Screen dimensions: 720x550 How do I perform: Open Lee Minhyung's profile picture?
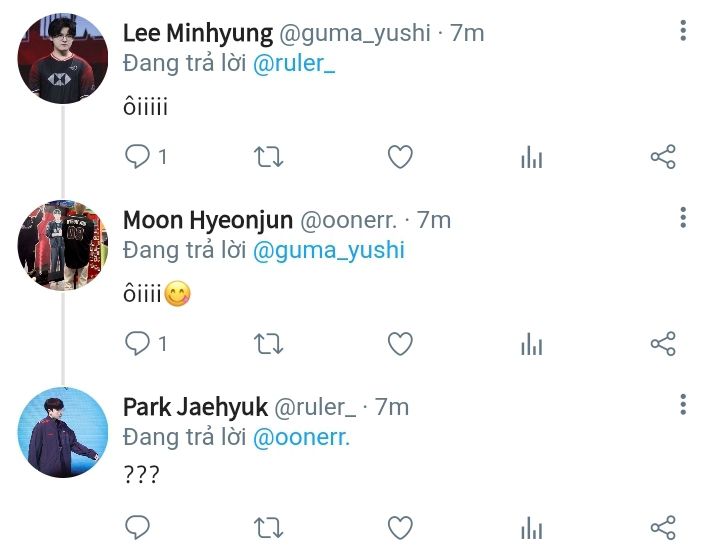(x=63, y=60)
